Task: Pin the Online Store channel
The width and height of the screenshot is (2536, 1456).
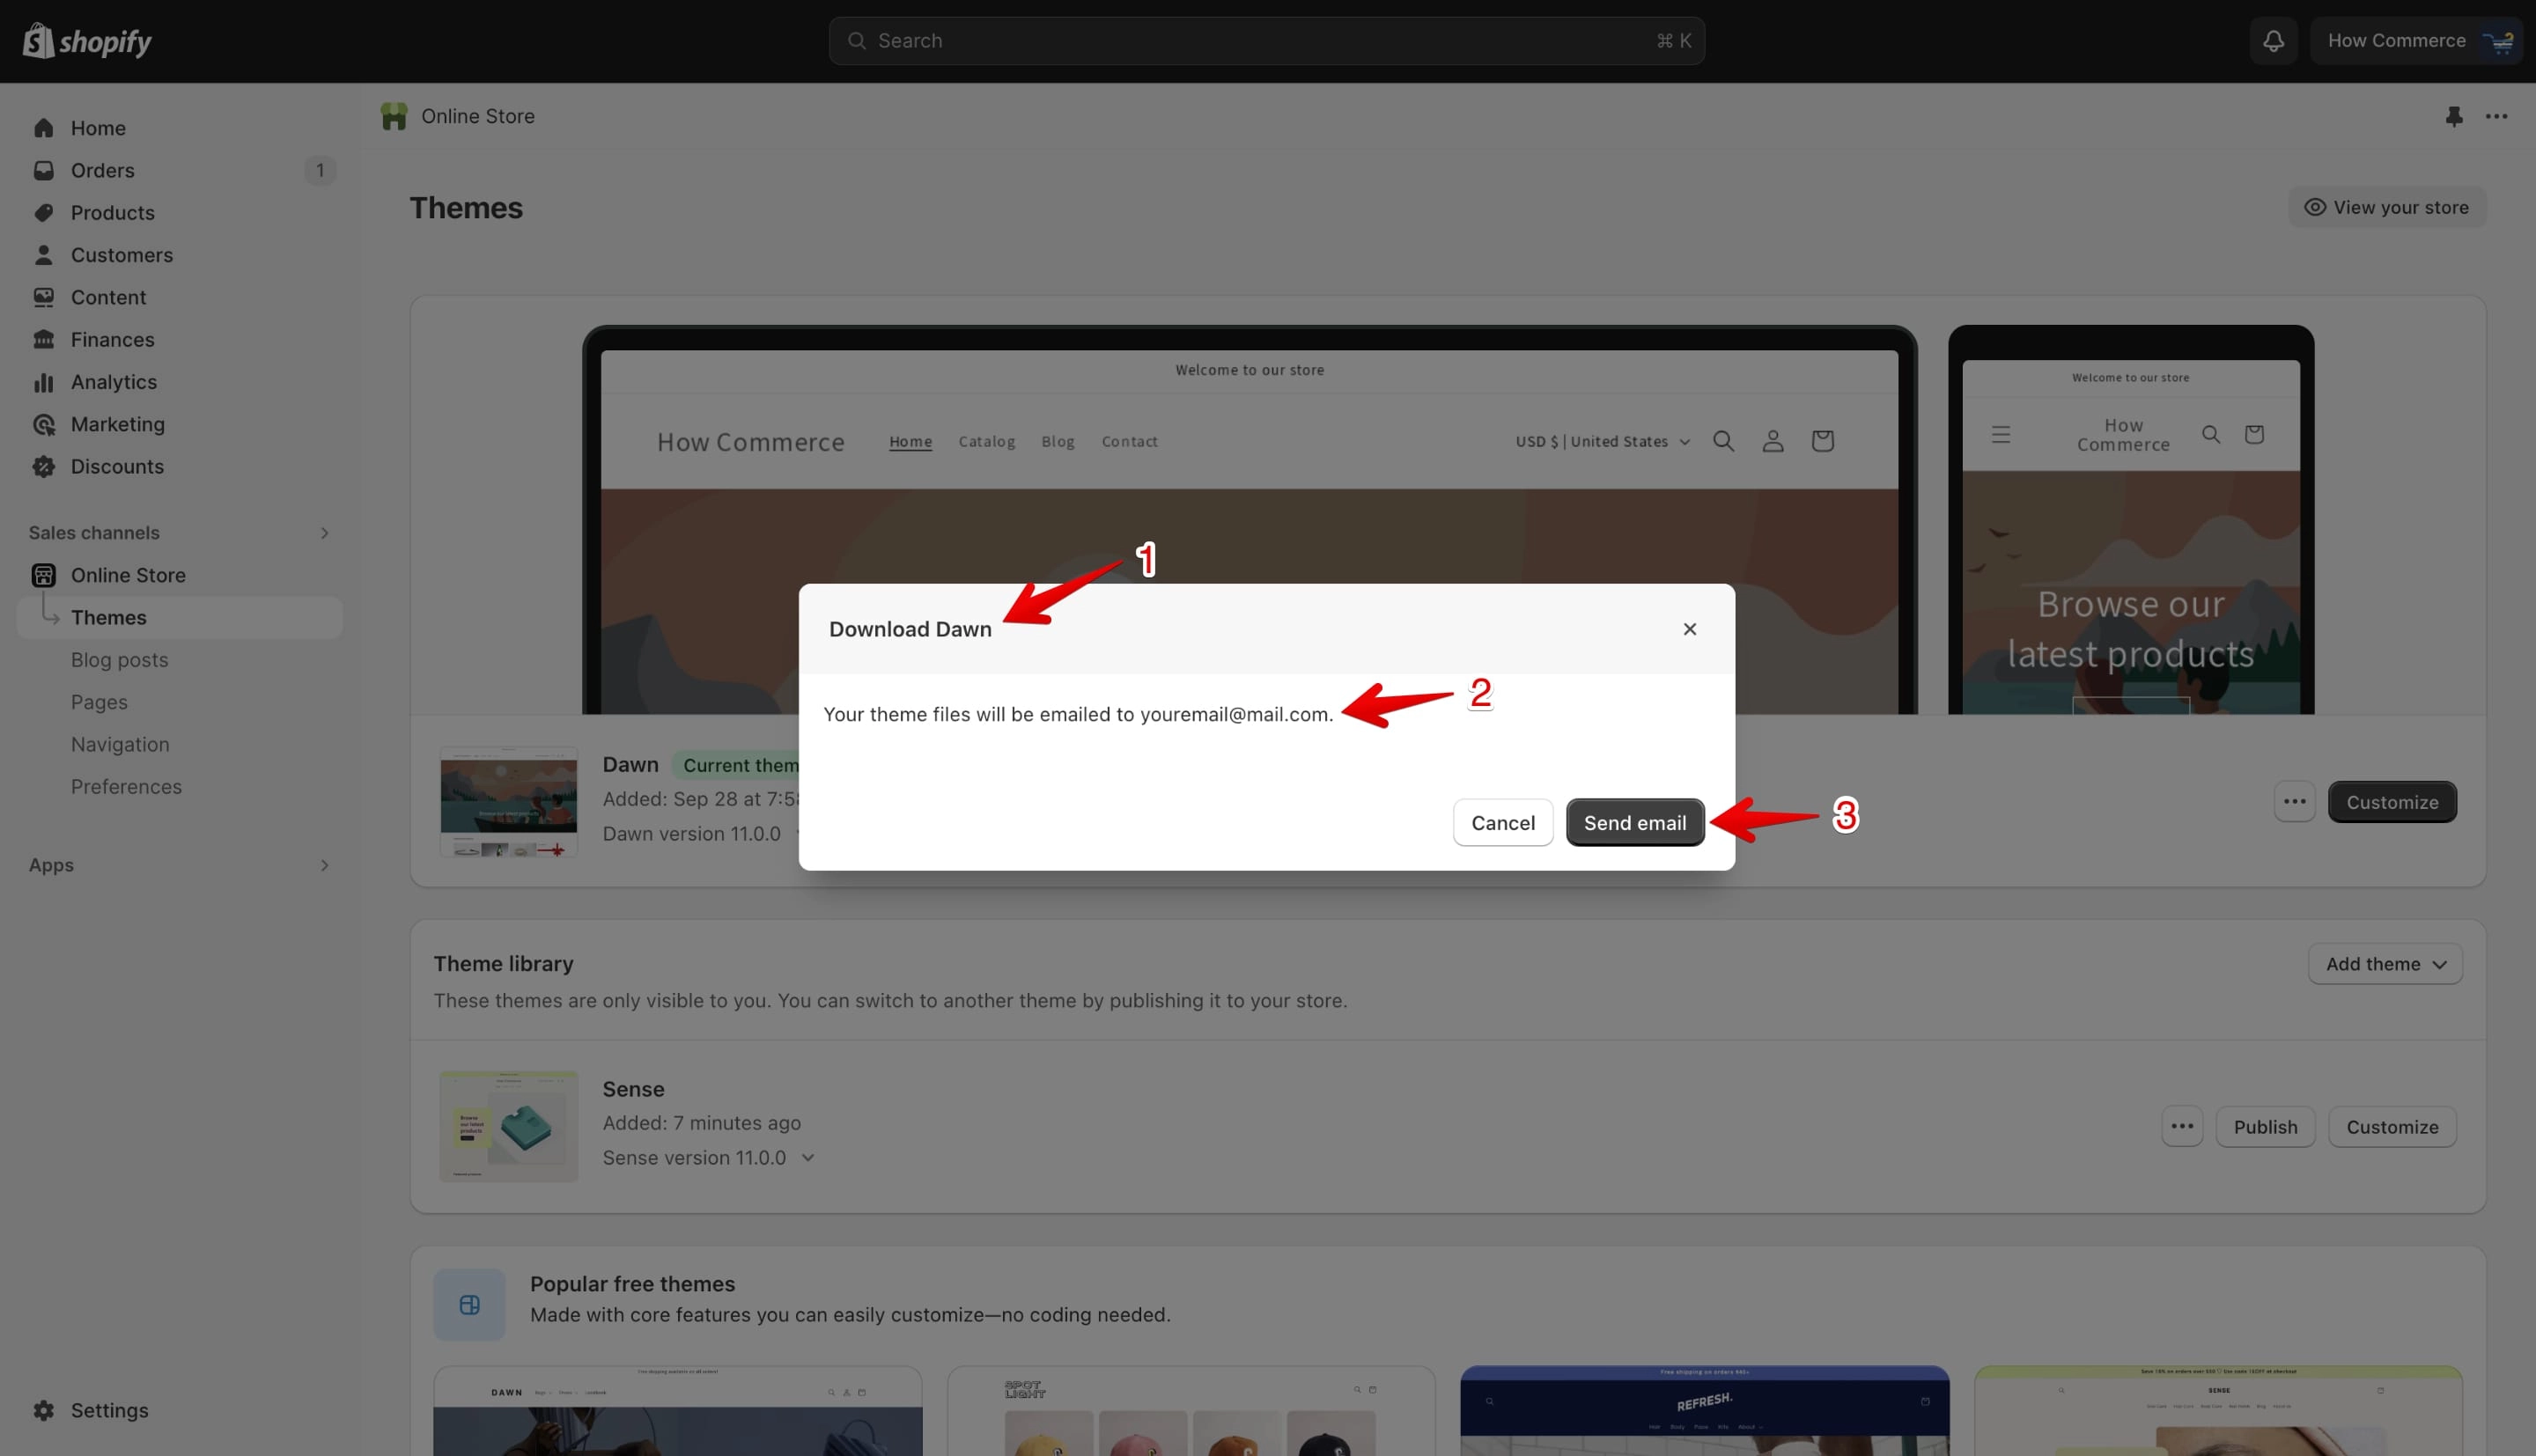Action: pyautogui.click(x=2454, y=116)
